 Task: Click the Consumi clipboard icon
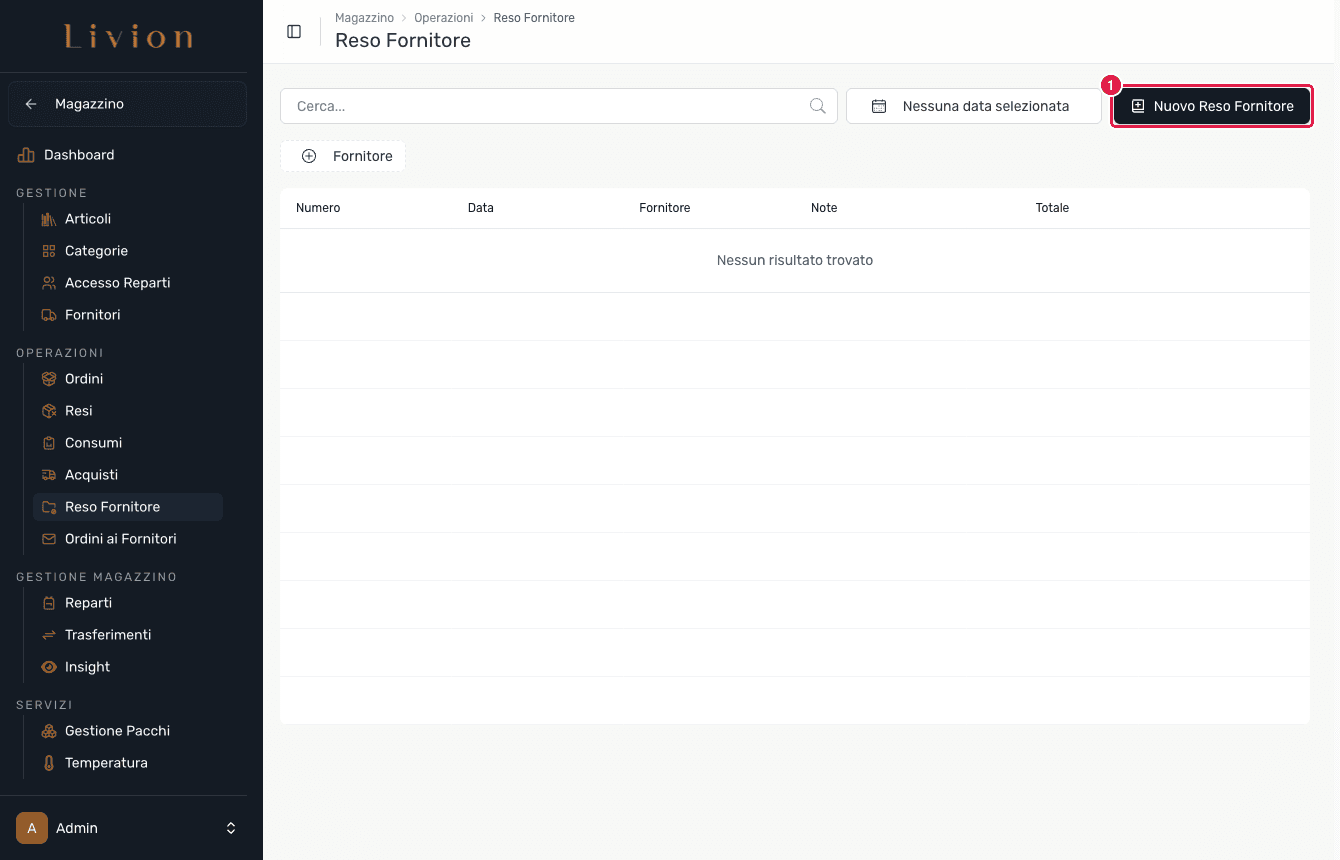(x=49, y=443)
